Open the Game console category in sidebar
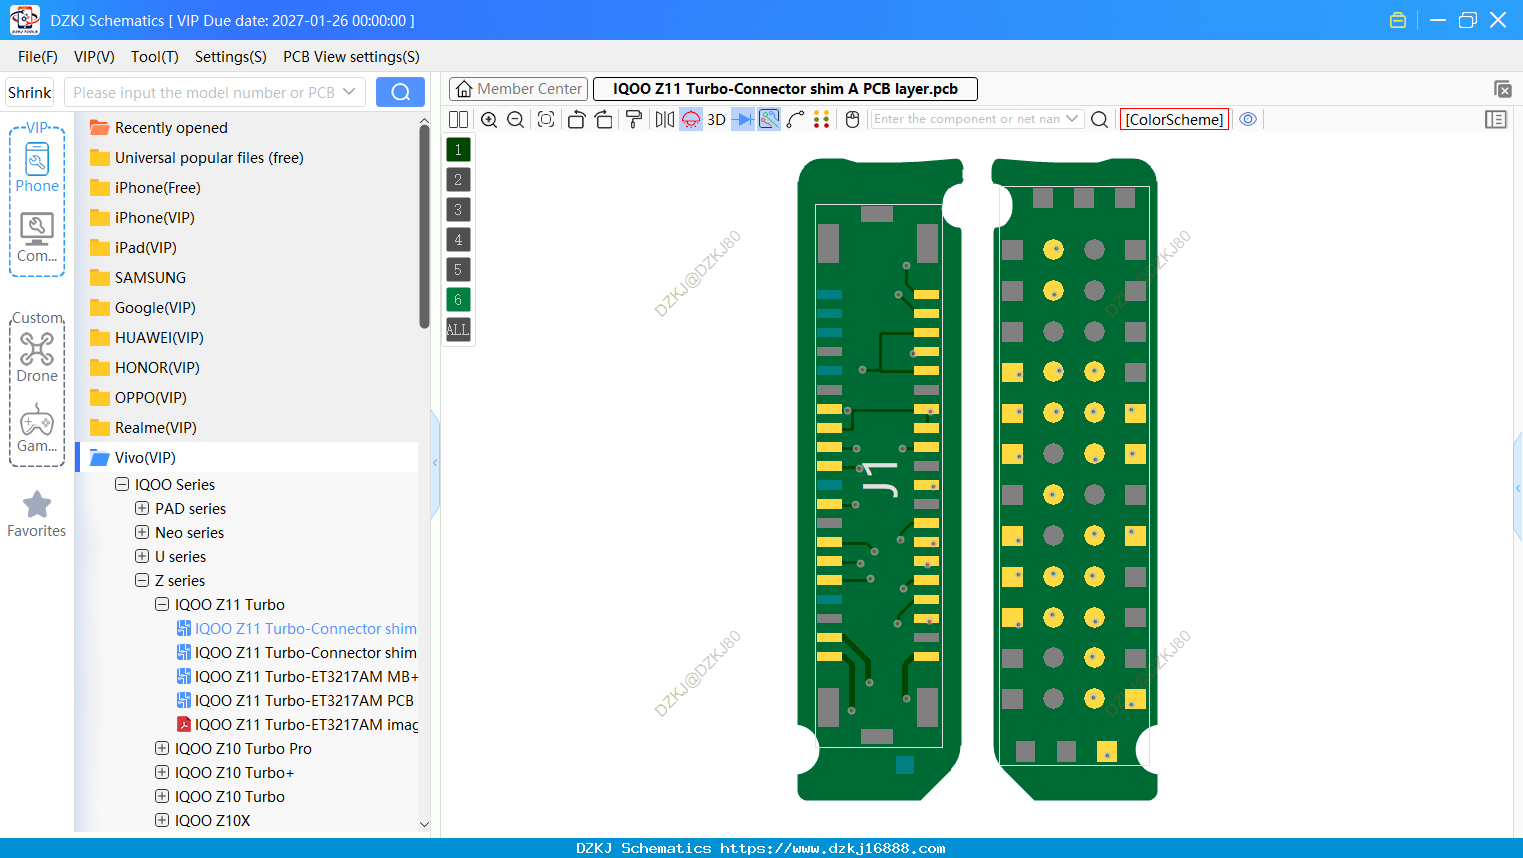Viewport: 1523px width, 858px height. click(37, 428)
